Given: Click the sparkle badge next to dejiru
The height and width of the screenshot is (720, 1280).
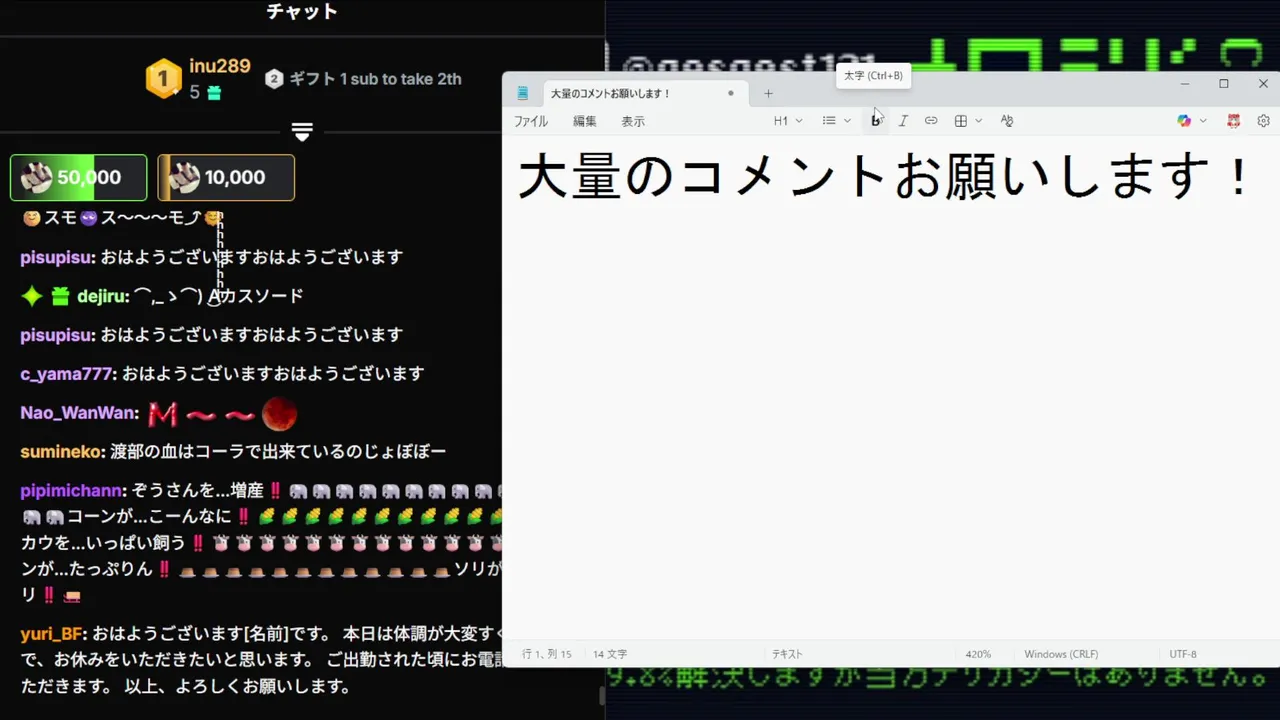Looking at the screenshot, I should click(32, 296).
